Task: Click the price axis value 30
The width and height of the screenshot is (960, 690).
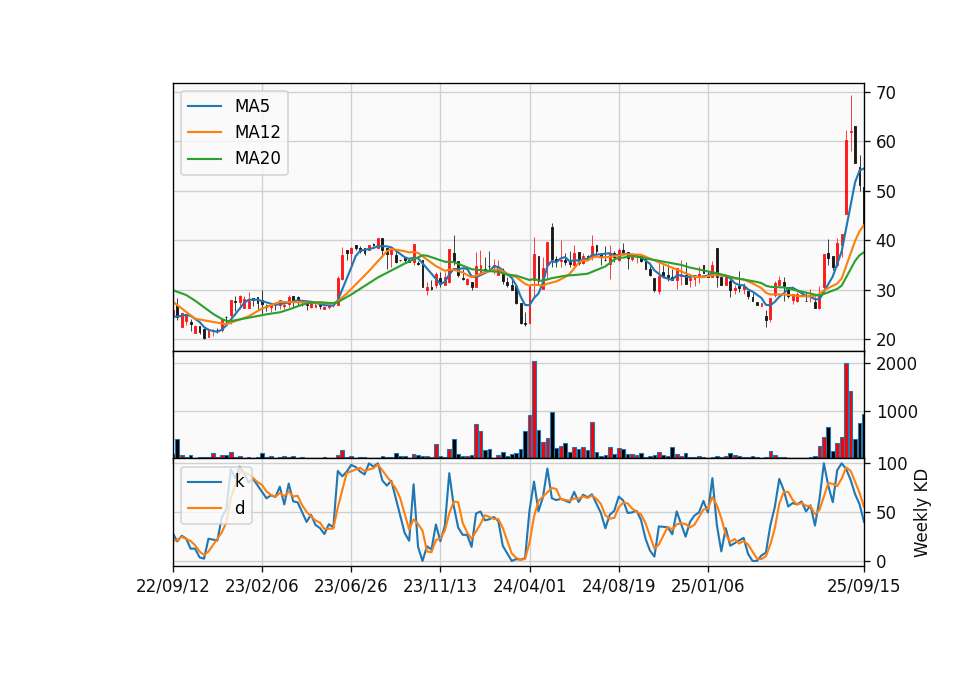Action: tap(886, 291)
